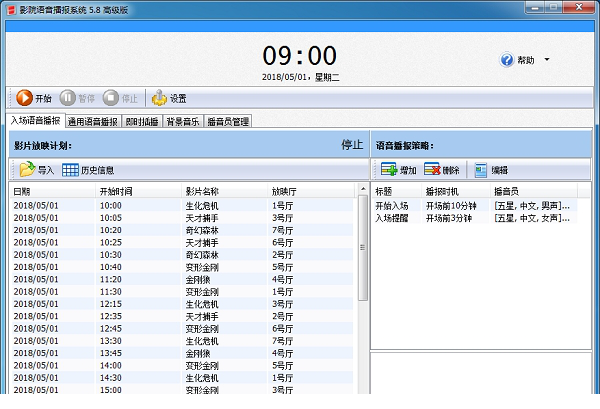This screenshot has width=600, height=409.
Task: Expand the 帮助 dropdown arrow
Action: coord(547,60)
